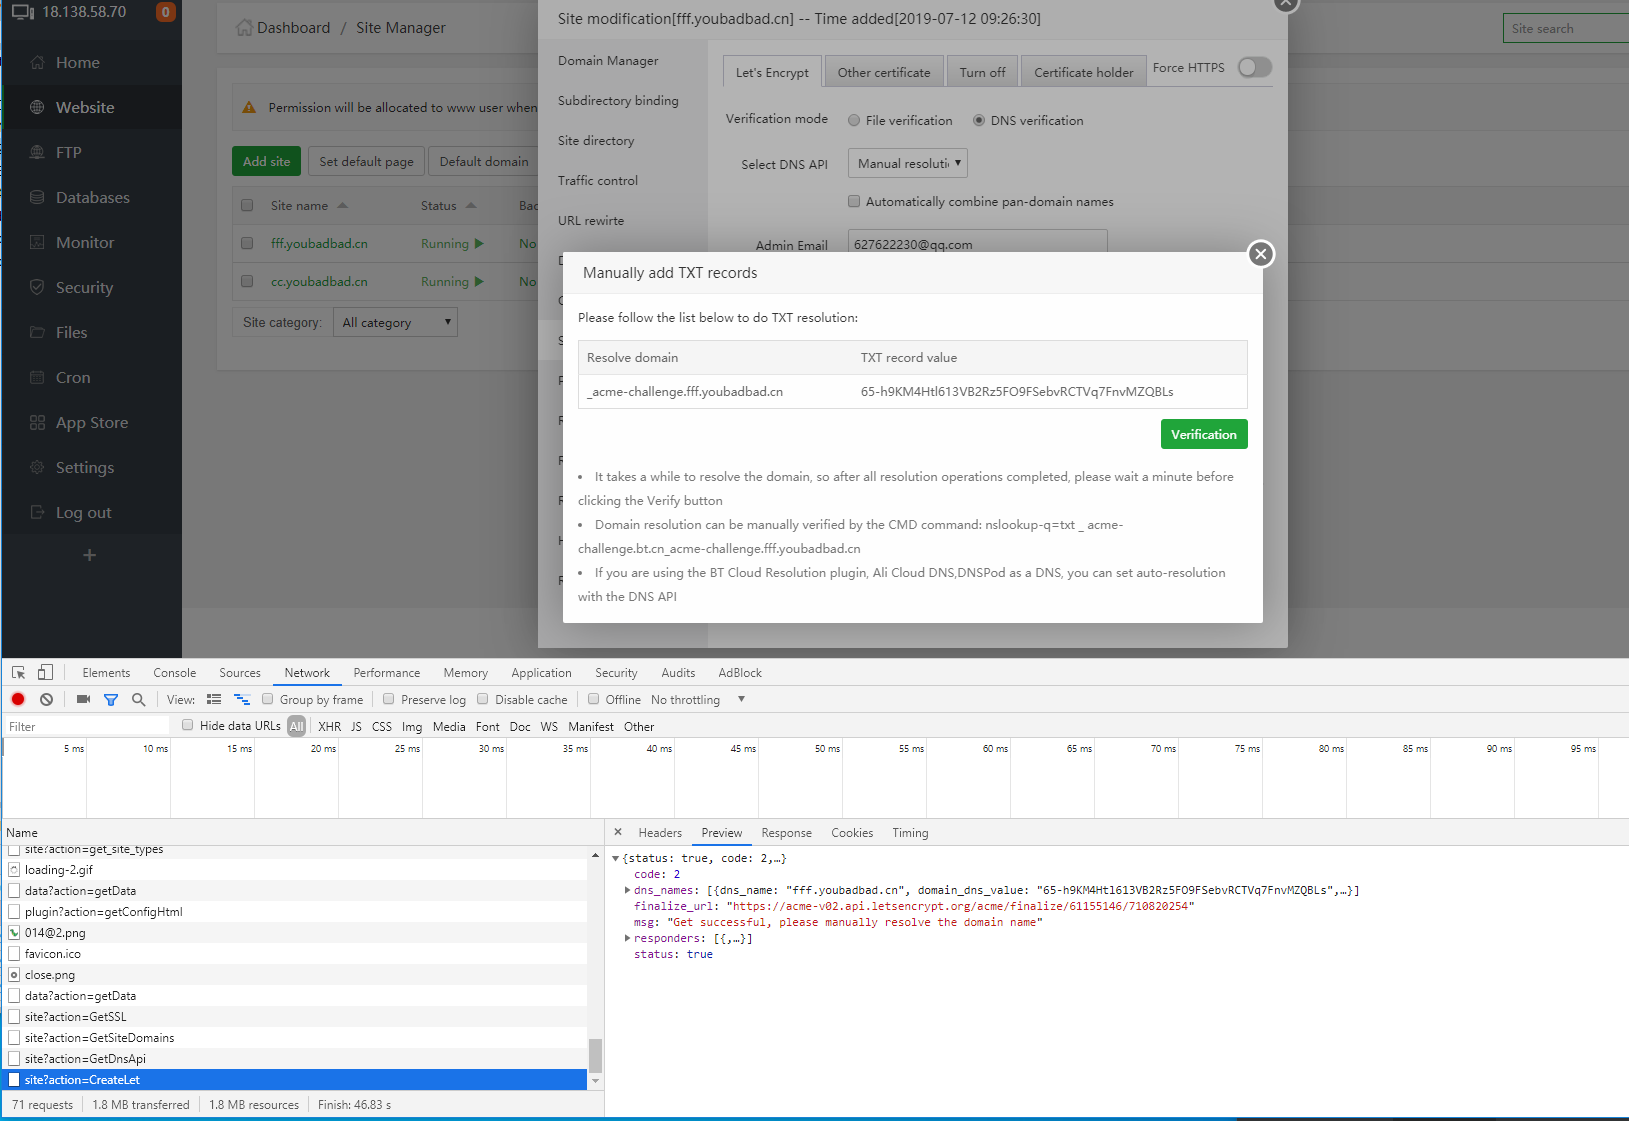The height and width of the screenshot is (1121, 1629).
Task: Click the Admin Email input field
Action: coord(977,244)
